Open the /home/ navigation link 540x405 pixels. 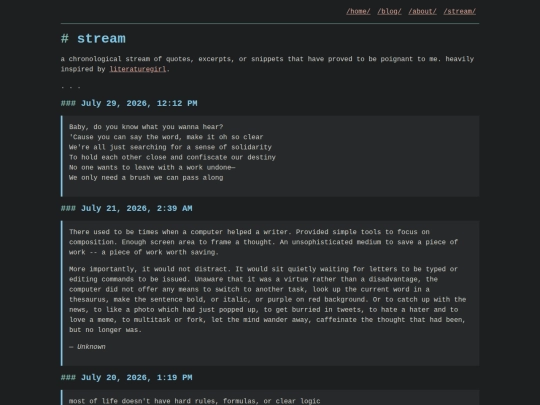pos(358,11)
